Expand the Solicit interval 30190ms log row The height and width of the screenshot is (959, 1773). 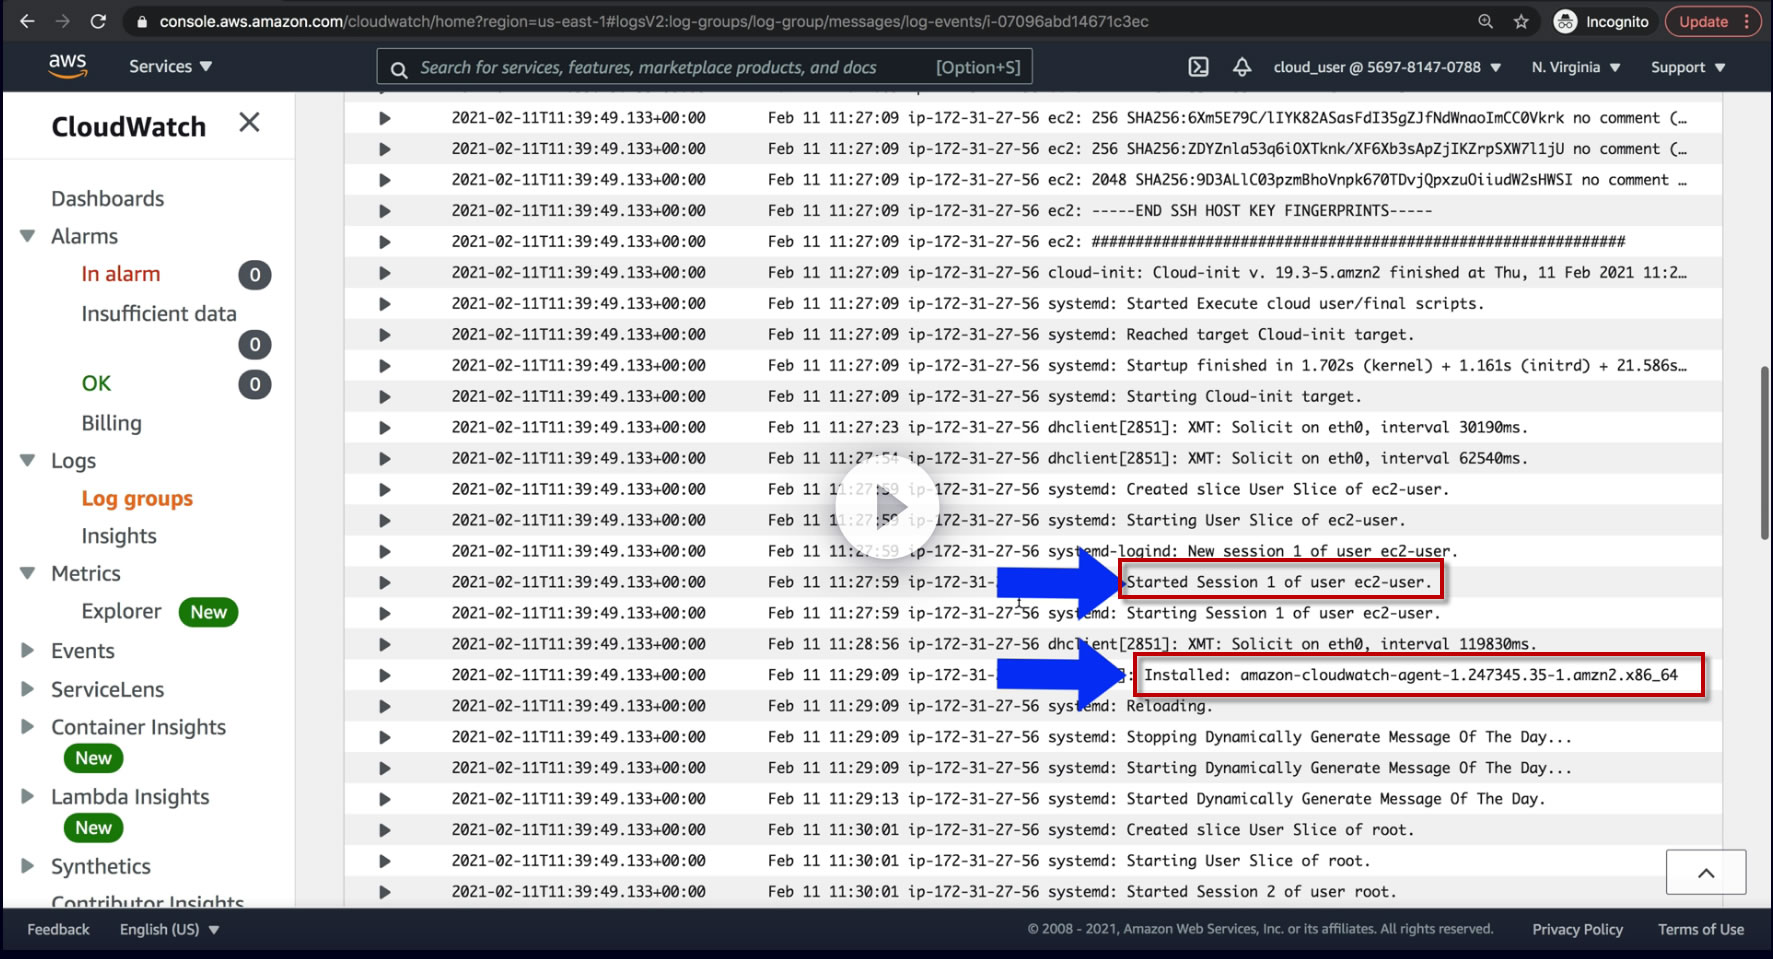[384, 428]
